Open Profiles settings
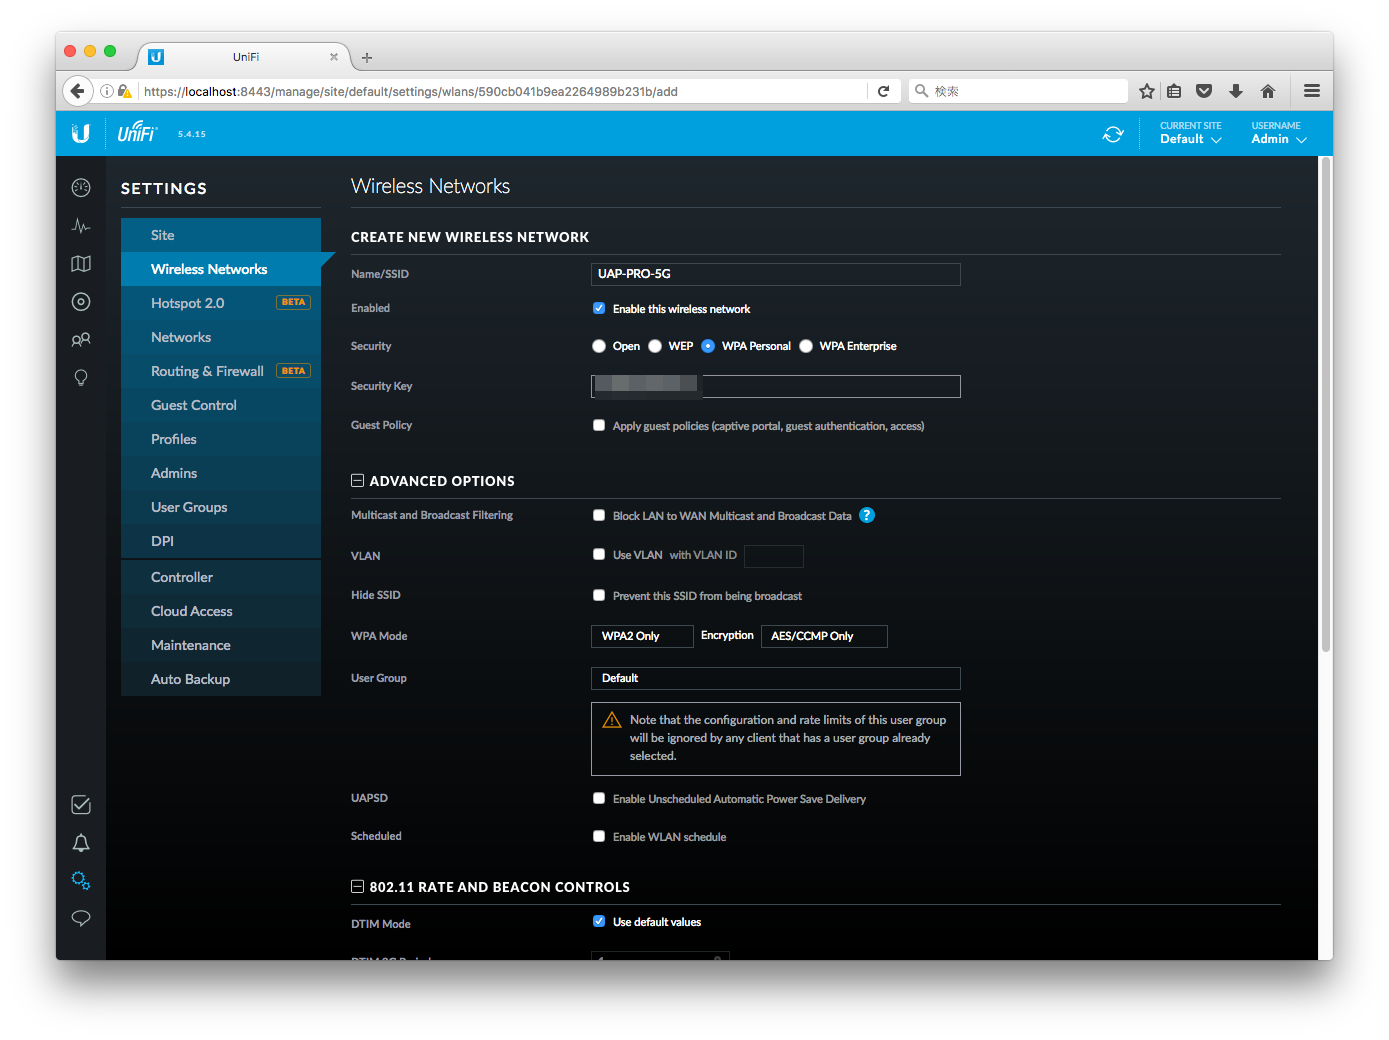Screen dimensions: 1389x1040 [221, 439]
